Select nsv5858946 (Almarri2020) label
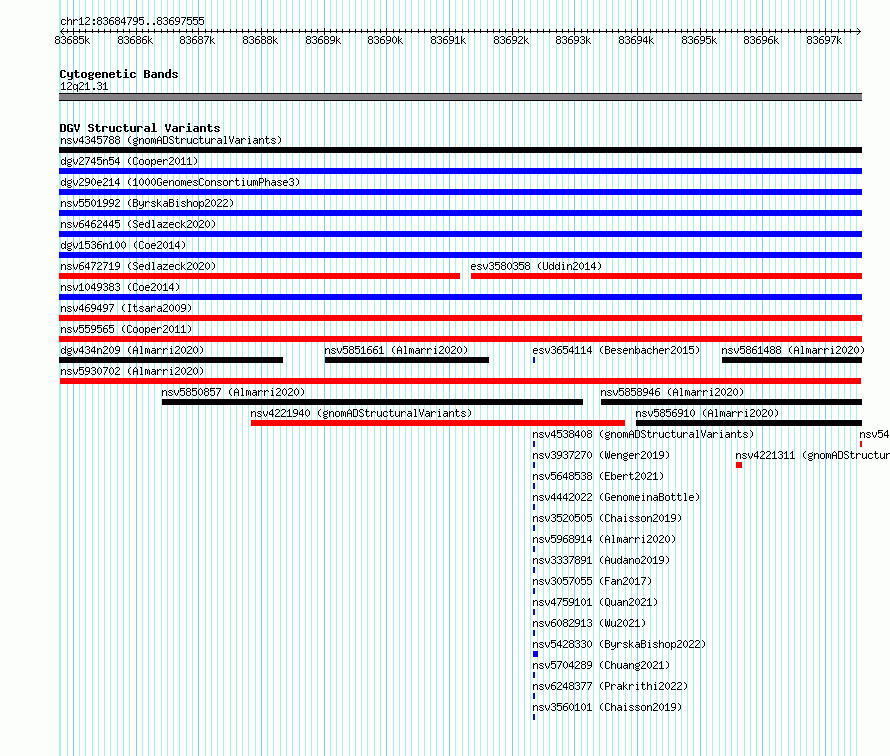 click(x=672, y=392)
